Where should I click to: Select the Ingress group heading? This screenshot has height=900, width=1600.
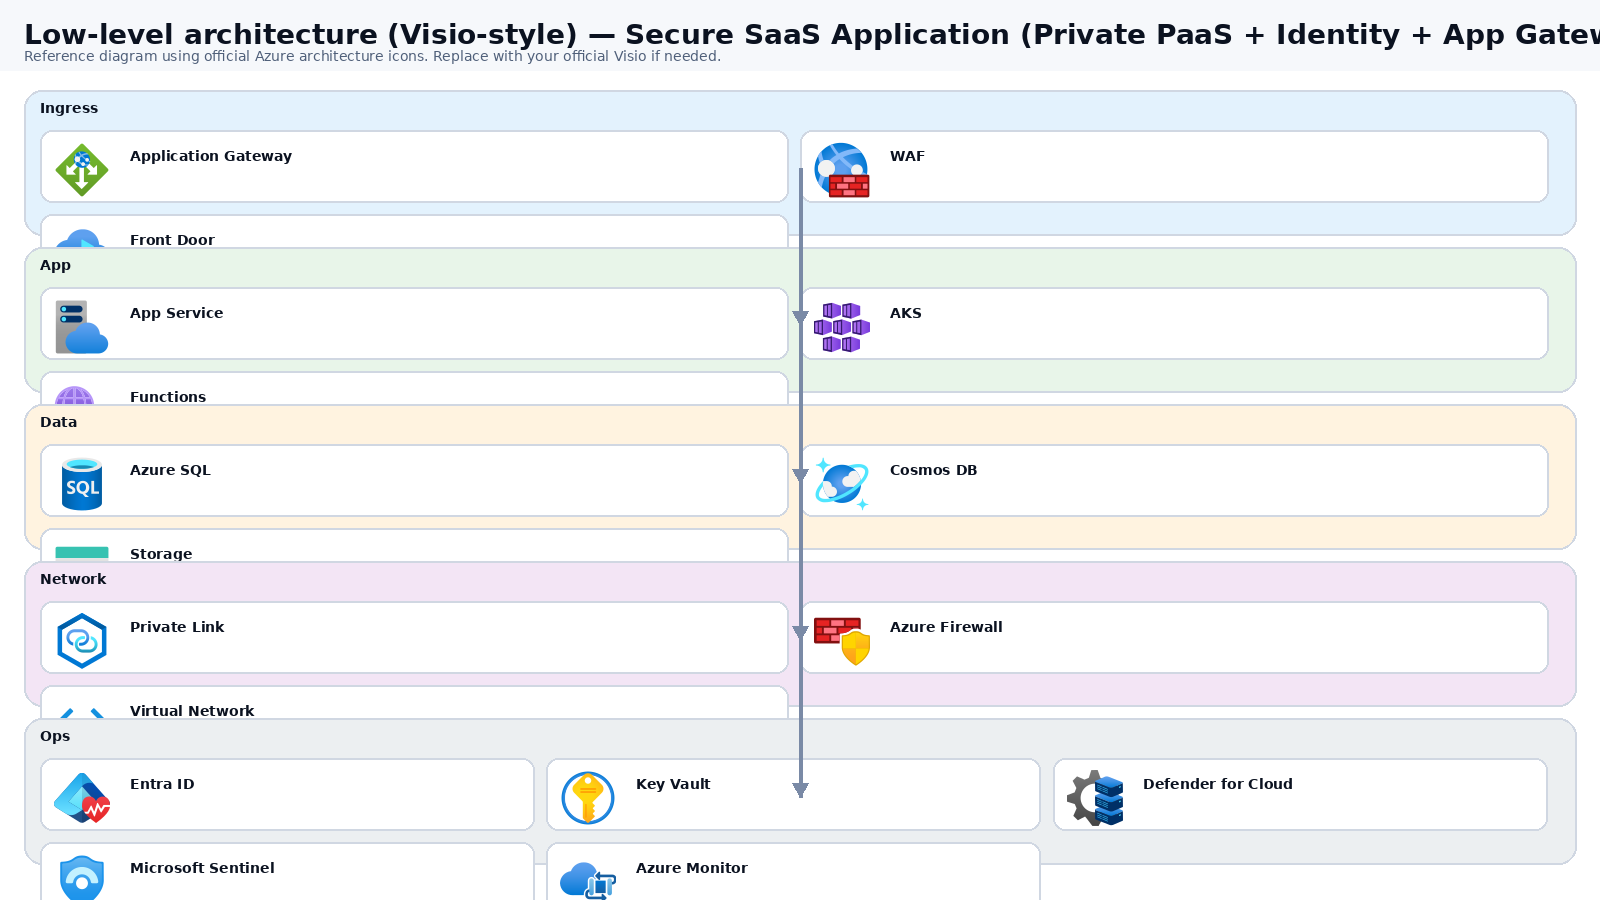(x=69, y=108)
